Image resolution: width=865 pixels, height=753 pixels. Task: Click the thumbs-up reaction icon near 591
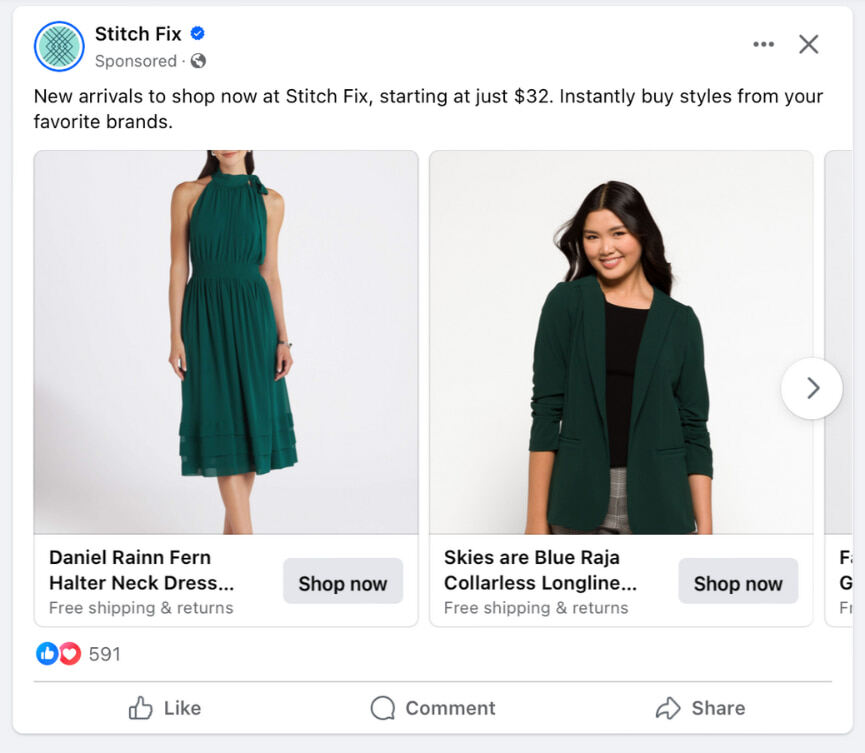click(x=47, y=654)
